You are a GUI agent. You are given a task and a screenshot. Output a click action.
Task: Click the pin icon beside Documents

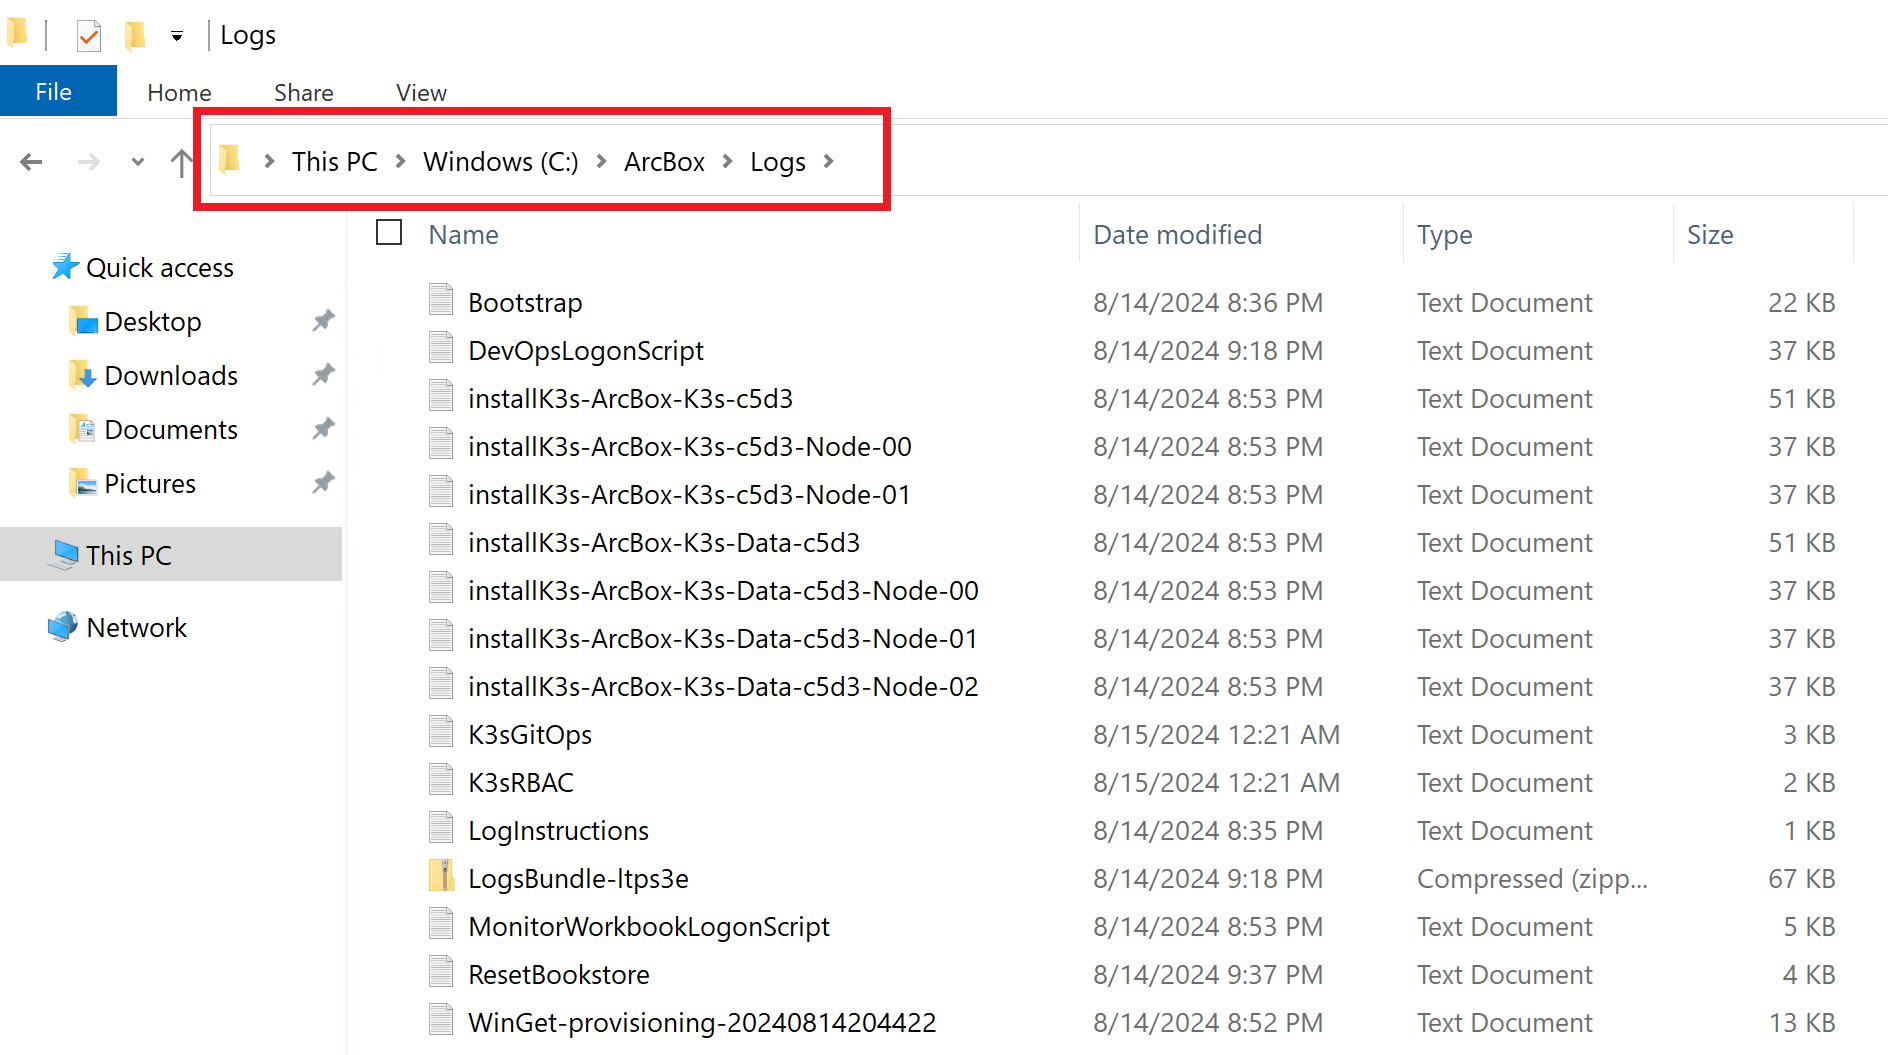pos(323,429)
